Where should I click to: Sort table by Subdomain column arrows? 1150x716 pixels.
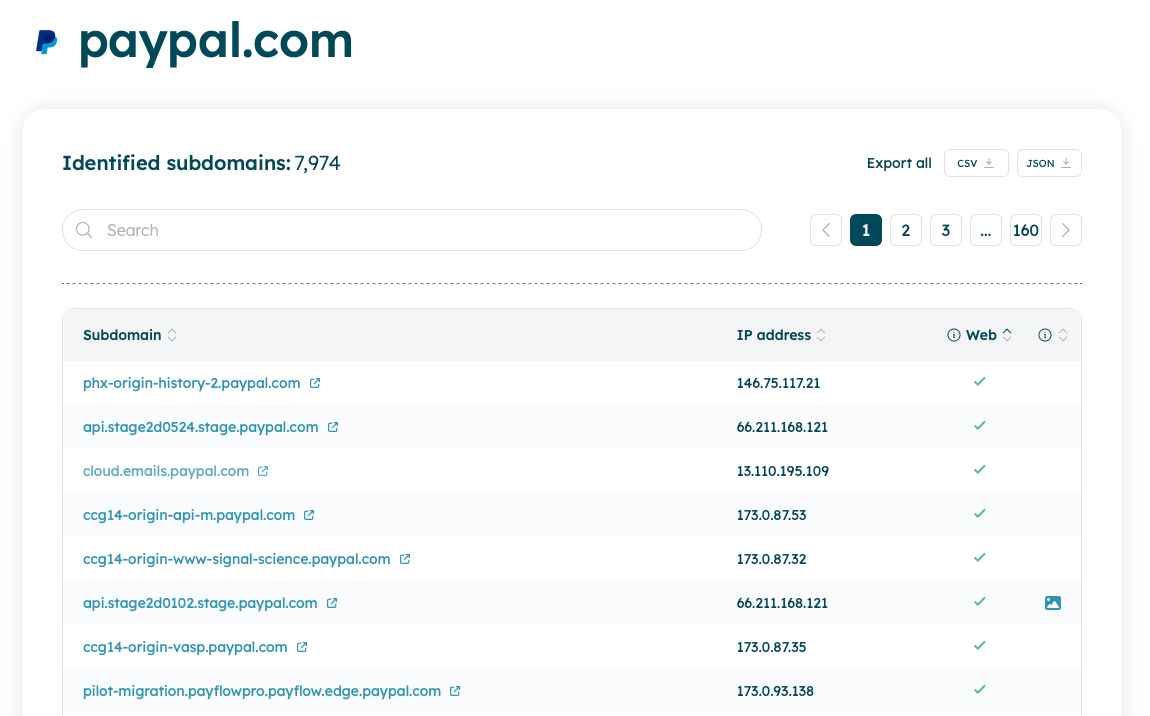click(x=172, y=335)
